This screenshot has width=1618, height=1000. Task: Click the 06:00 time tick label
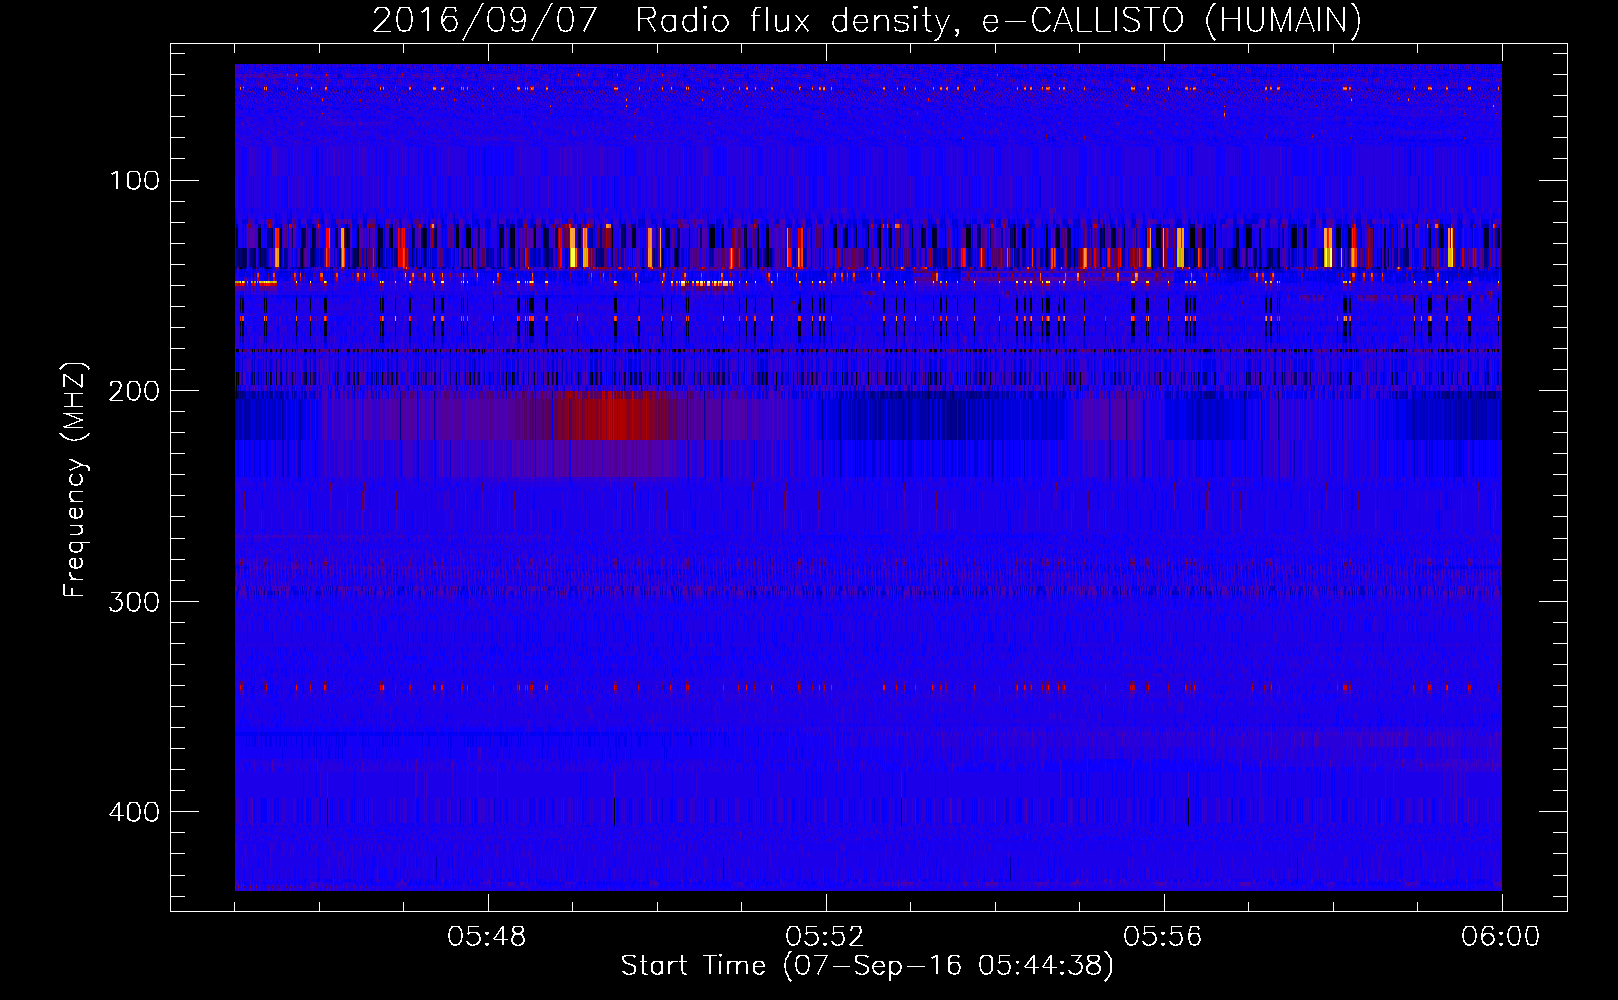pyautogui.click(x=1501, y=937)
